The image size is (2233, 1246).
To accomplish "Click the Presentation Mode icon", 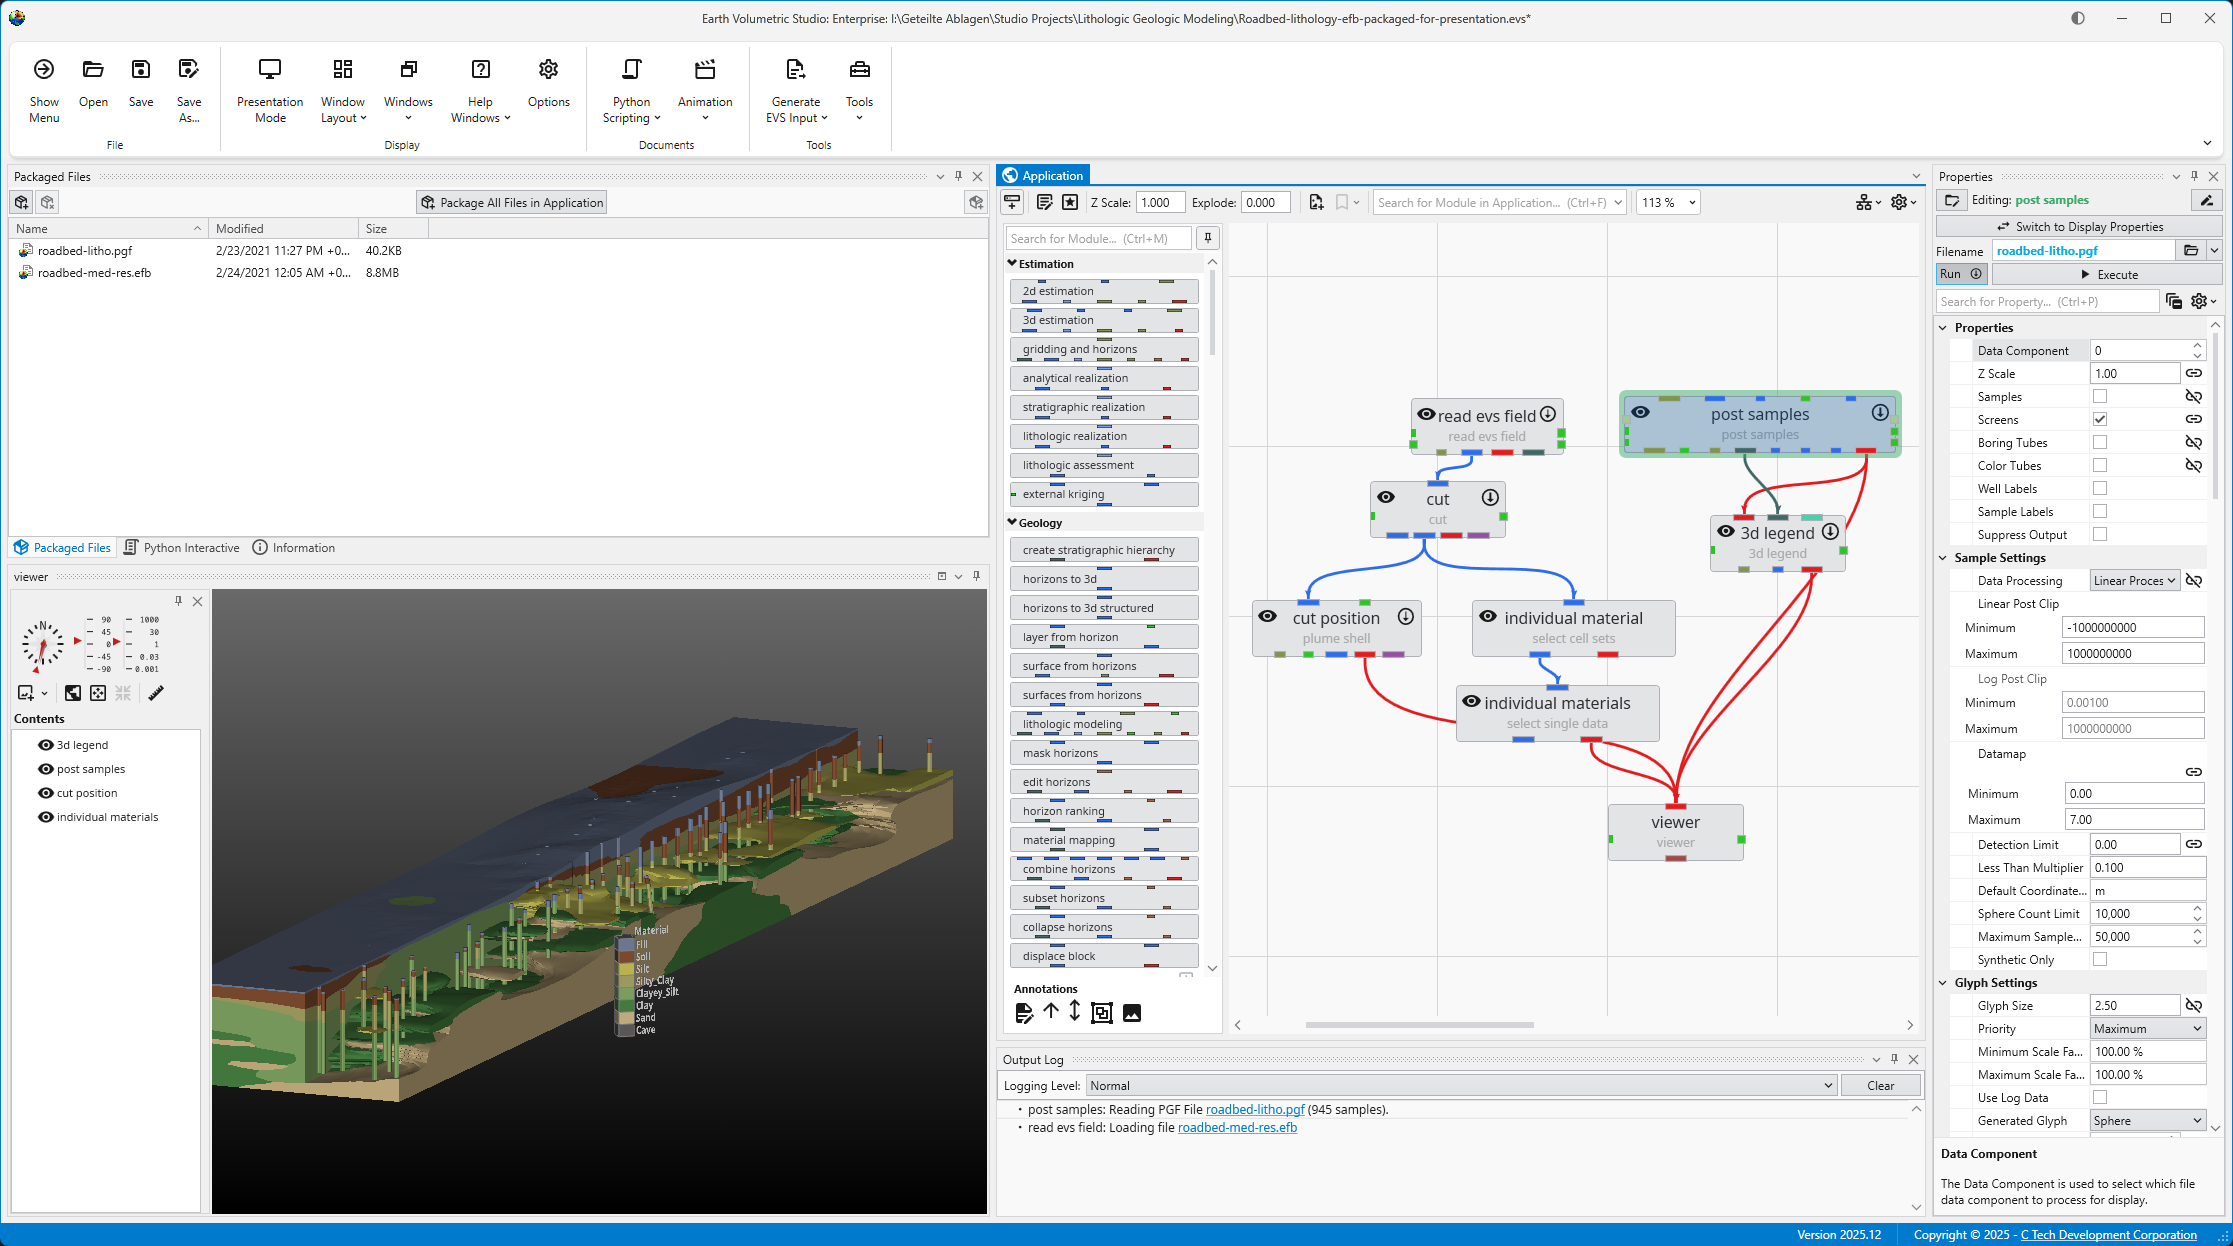I will pyautogui.click(x=269, y=70).
